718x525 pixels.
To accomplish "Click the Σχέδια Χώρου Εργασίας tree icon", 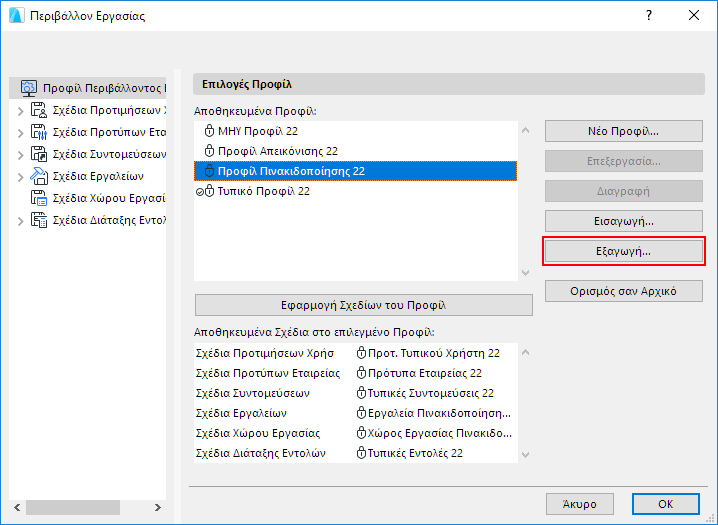I will click(x=40, y=198).
